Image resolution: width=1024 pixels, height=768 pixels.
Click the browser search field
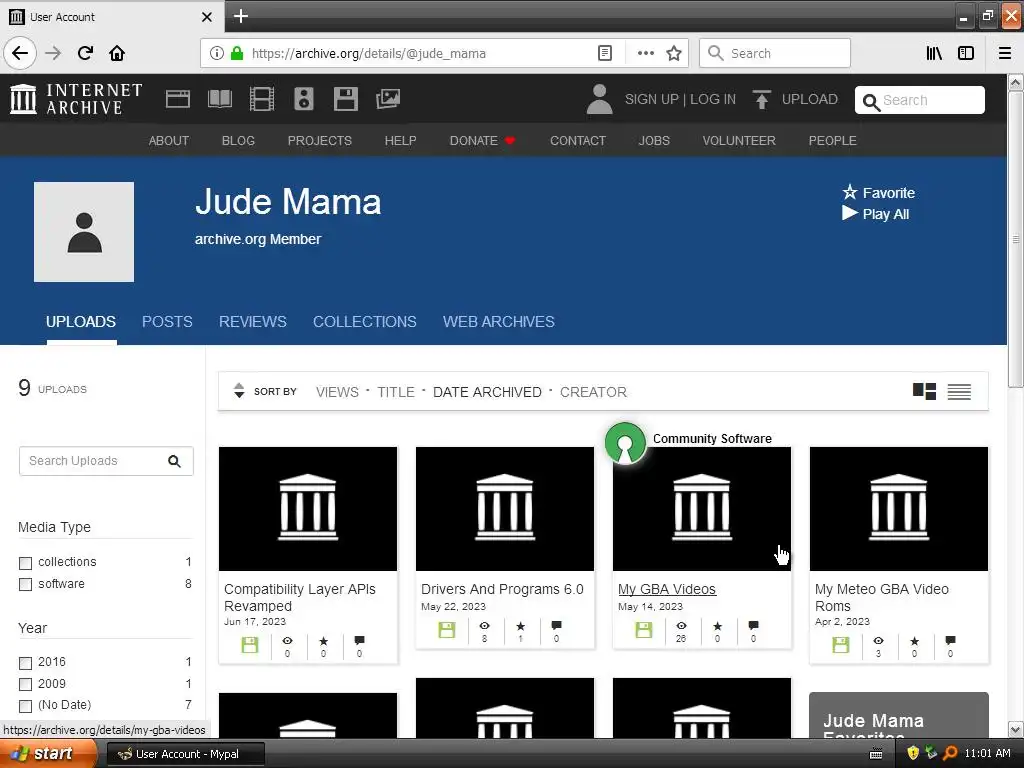coord(775,53)
